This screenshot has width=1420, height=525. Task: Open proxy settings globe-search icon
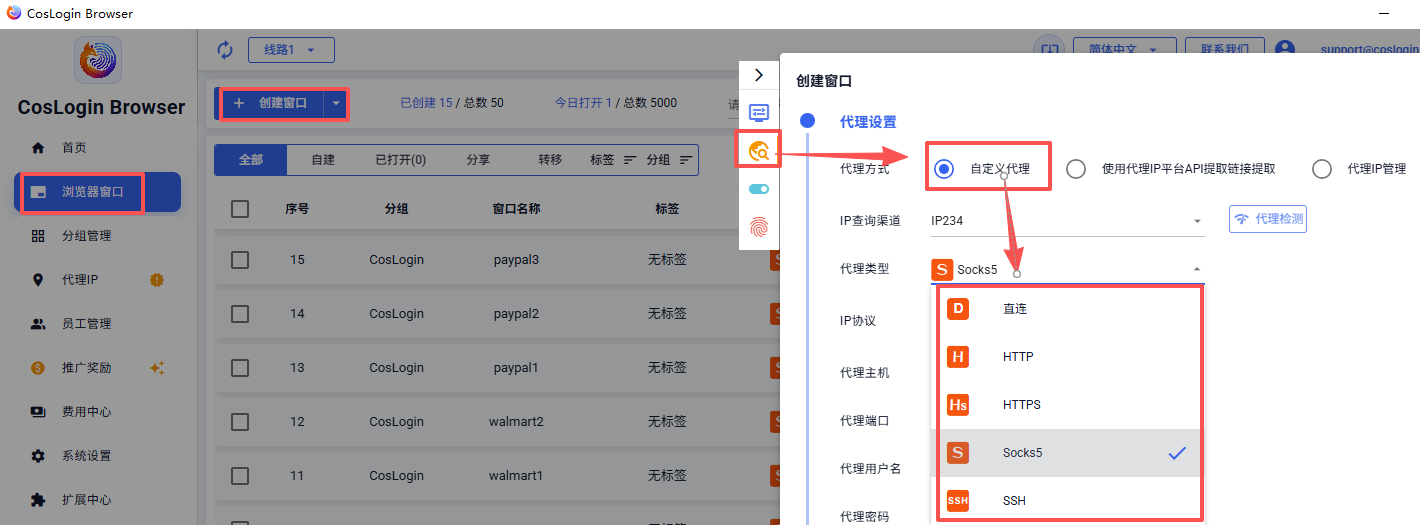click(759, 150)
